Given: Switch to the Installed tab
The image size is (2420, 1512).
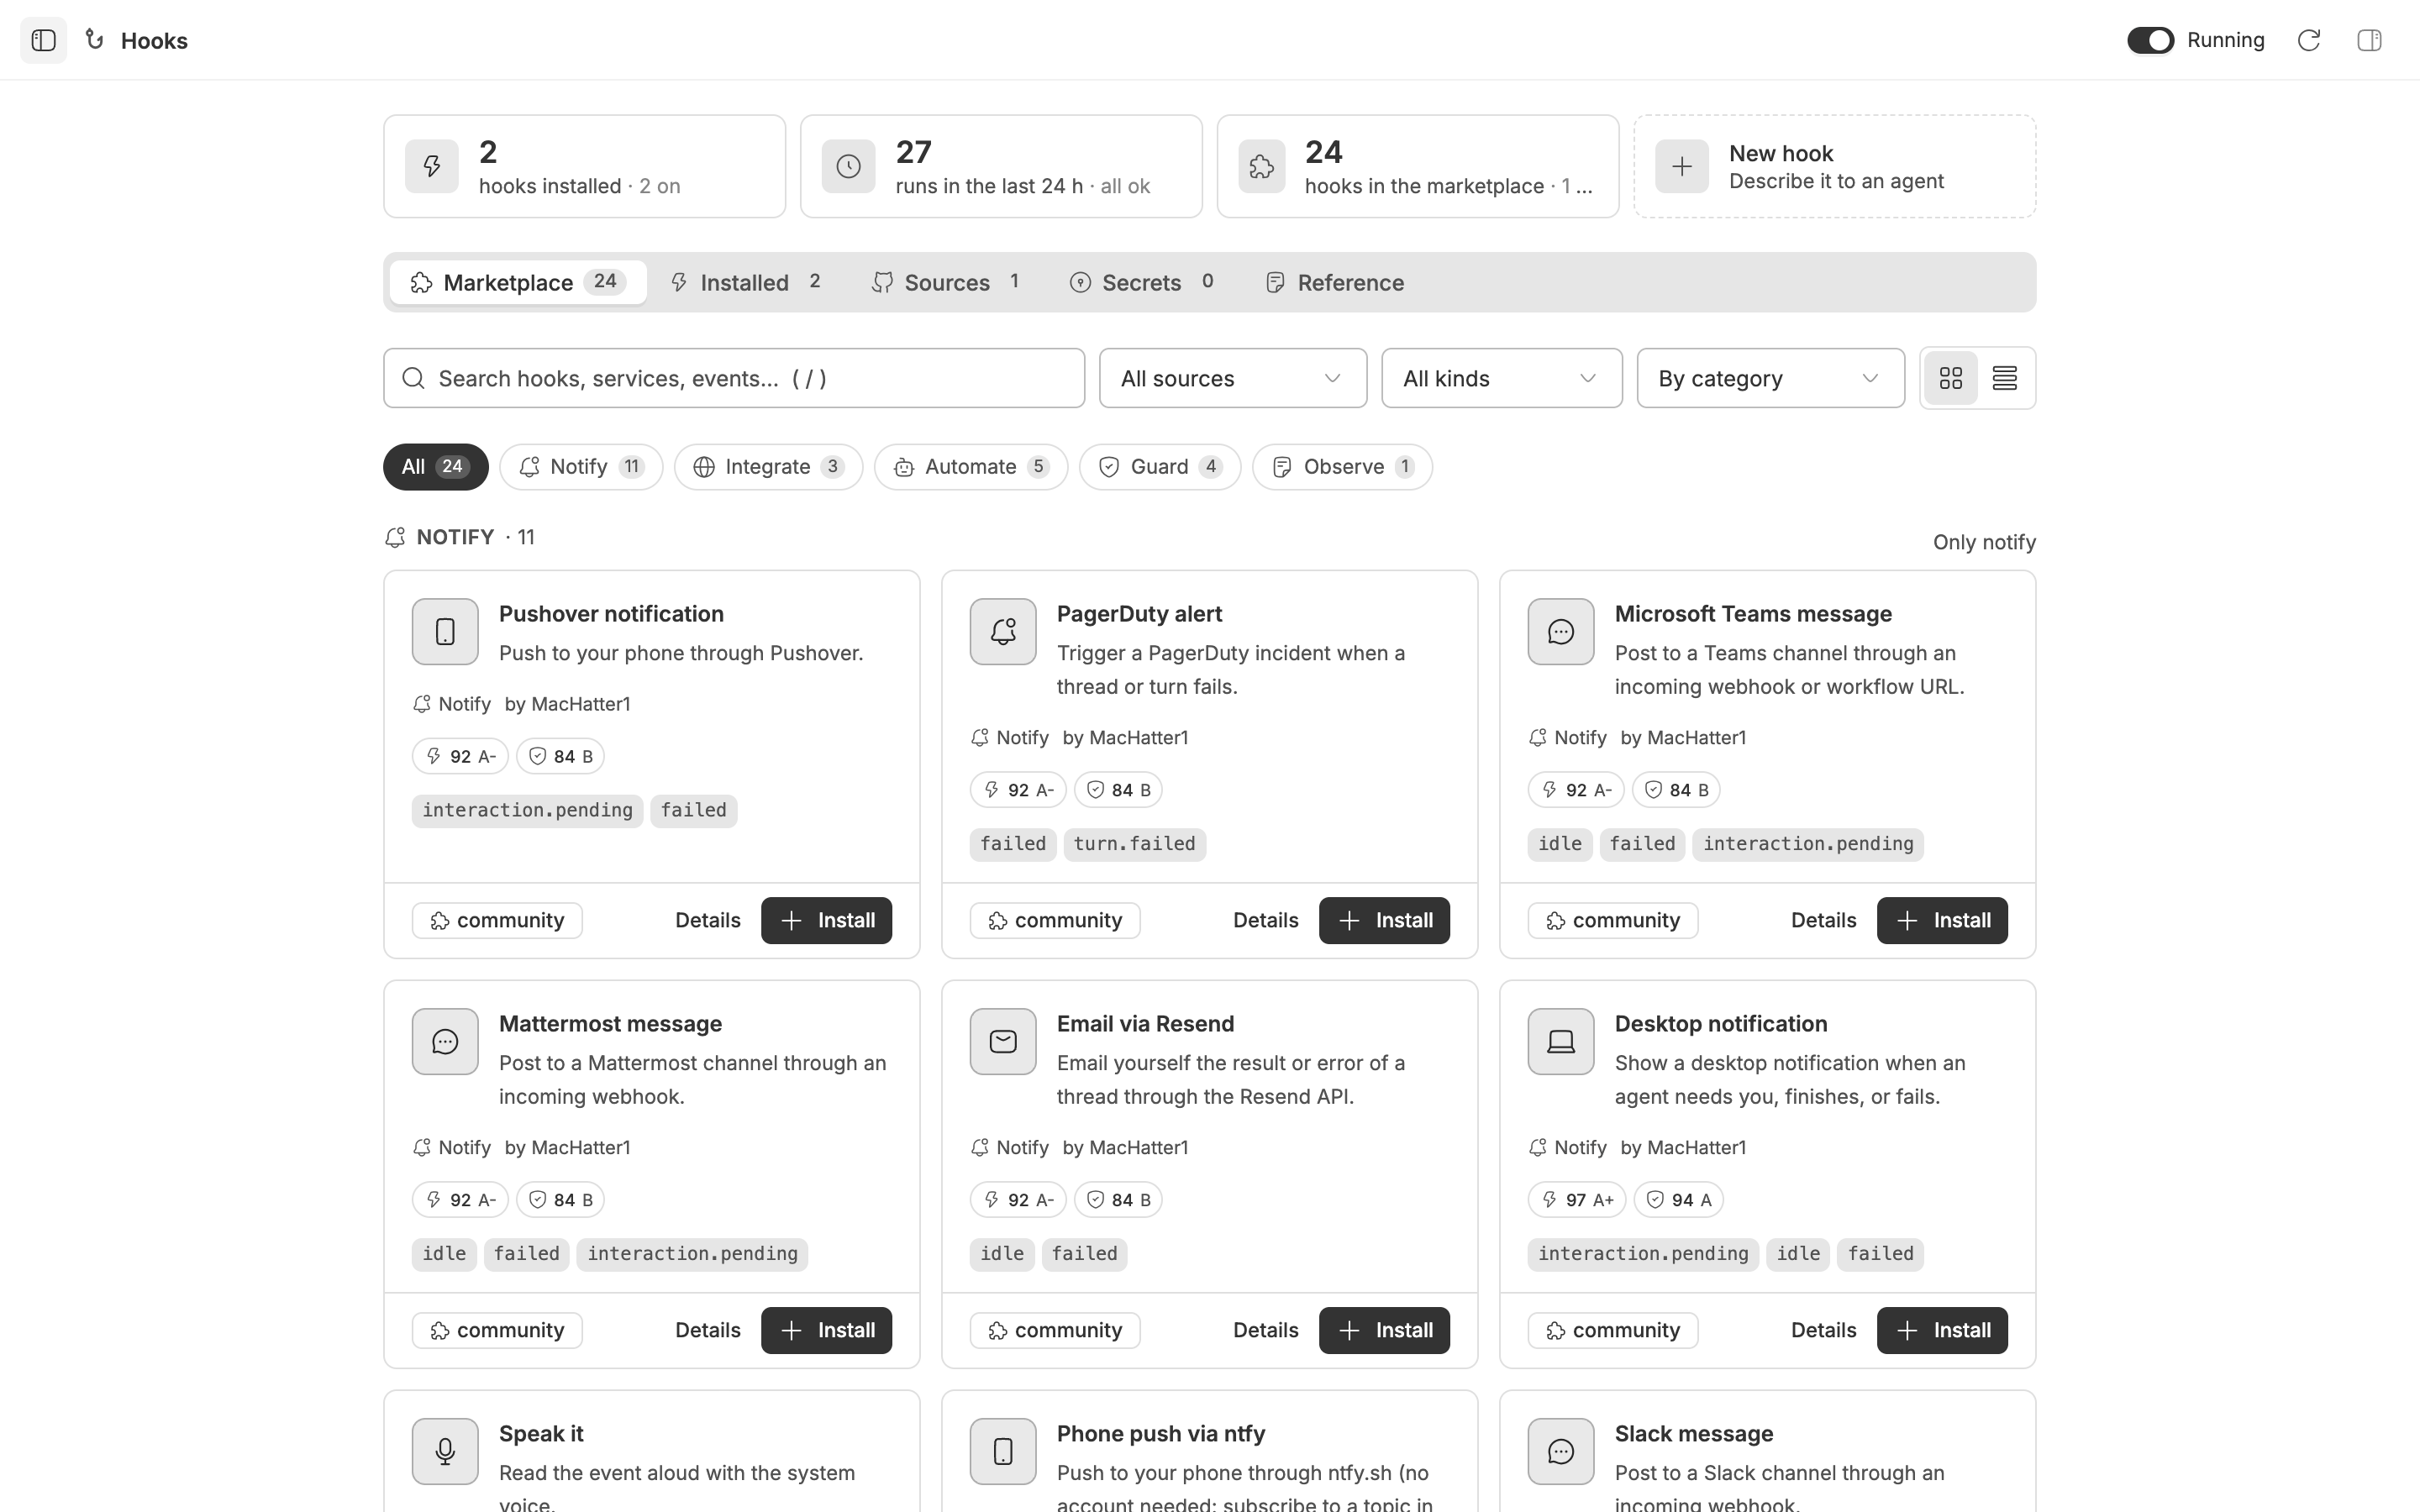Looking at the screenshot, I should pyautogui.click(x=746, y=282).
